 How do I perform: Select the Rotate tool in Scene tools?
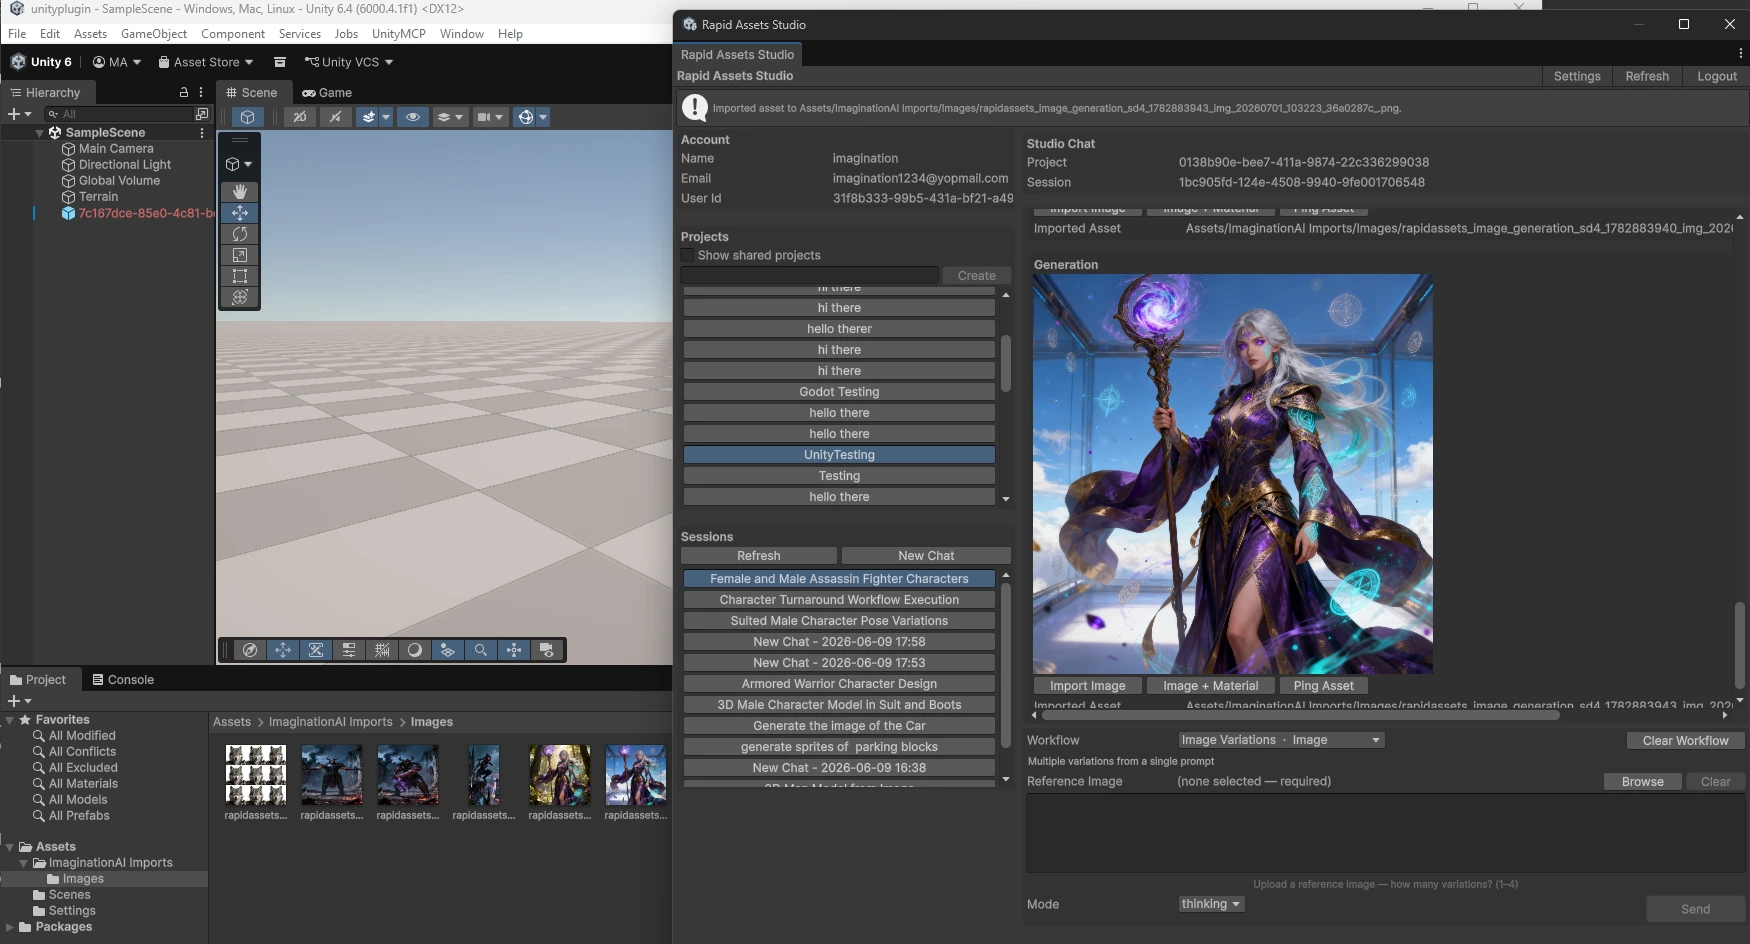click(x=240, y=234)
